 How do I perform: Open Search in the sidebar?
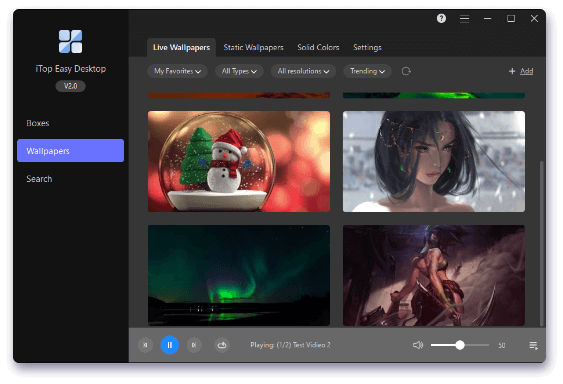(70, 179)
